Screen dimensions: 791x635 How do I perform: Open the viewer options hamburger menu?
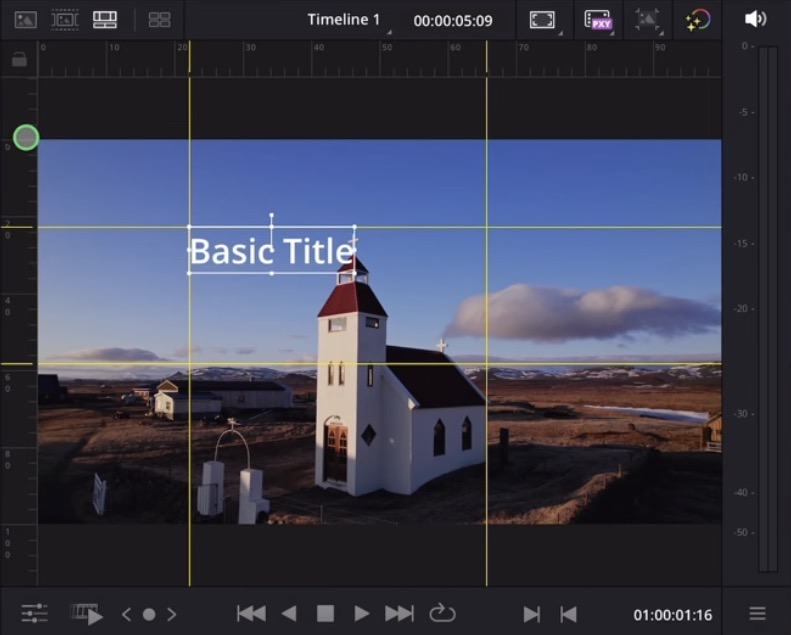[x=757, y=613]
